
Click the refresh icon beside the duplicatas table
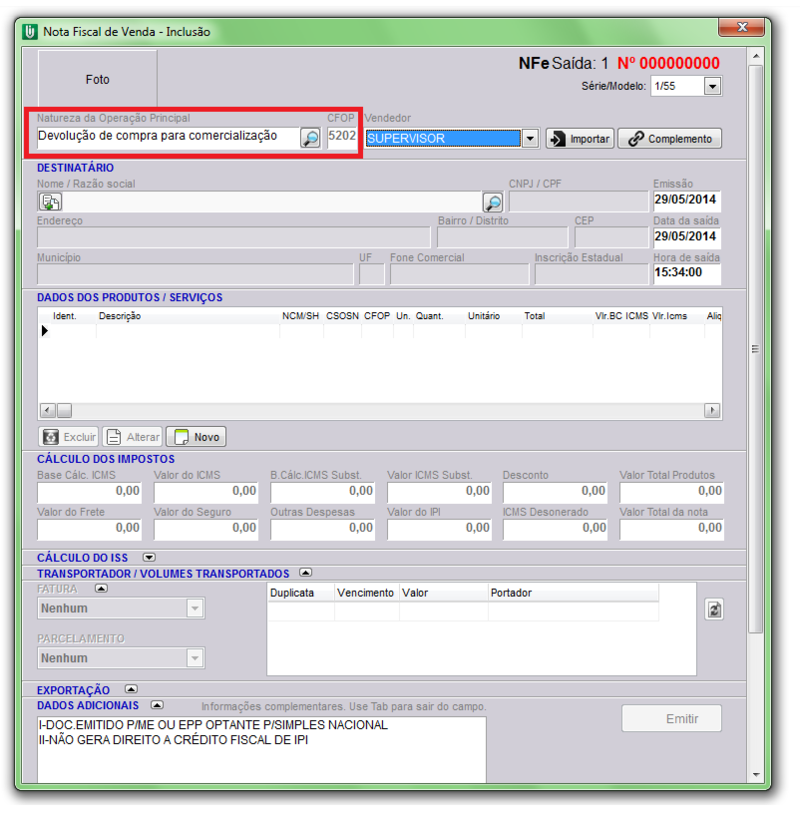coord(713,609)
